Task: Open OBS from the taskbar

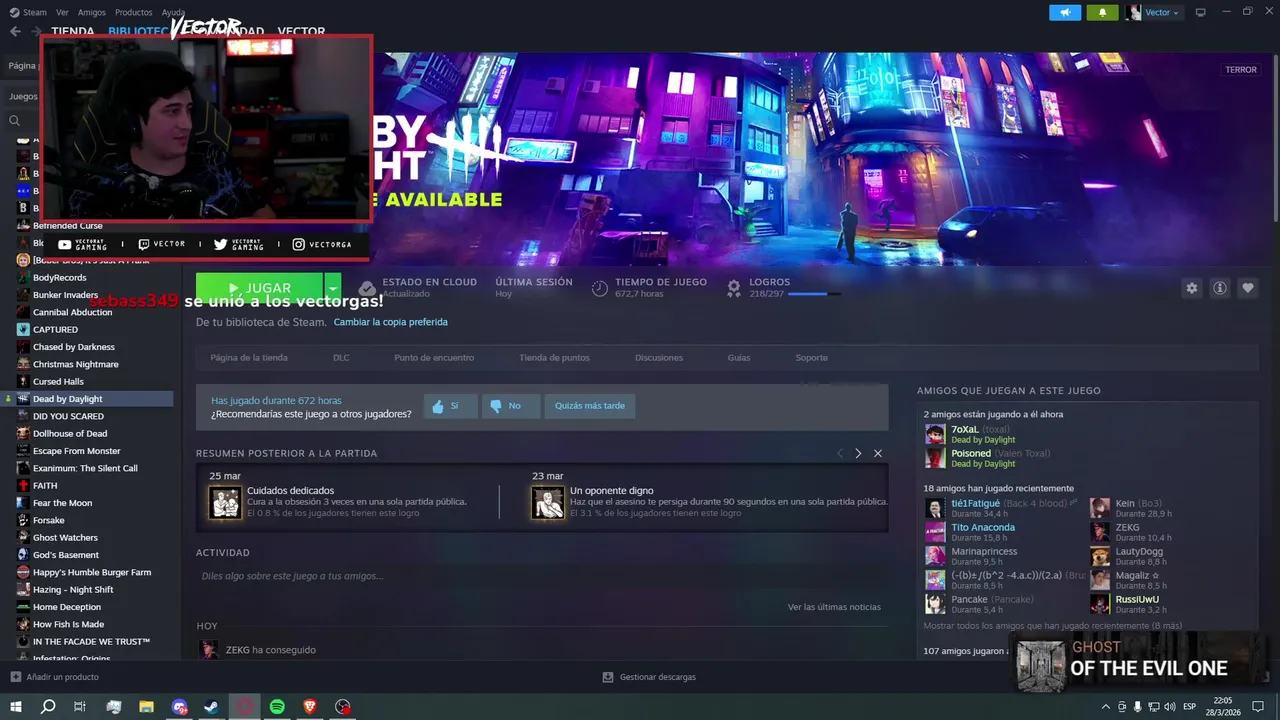Action: tap(343, 706)
